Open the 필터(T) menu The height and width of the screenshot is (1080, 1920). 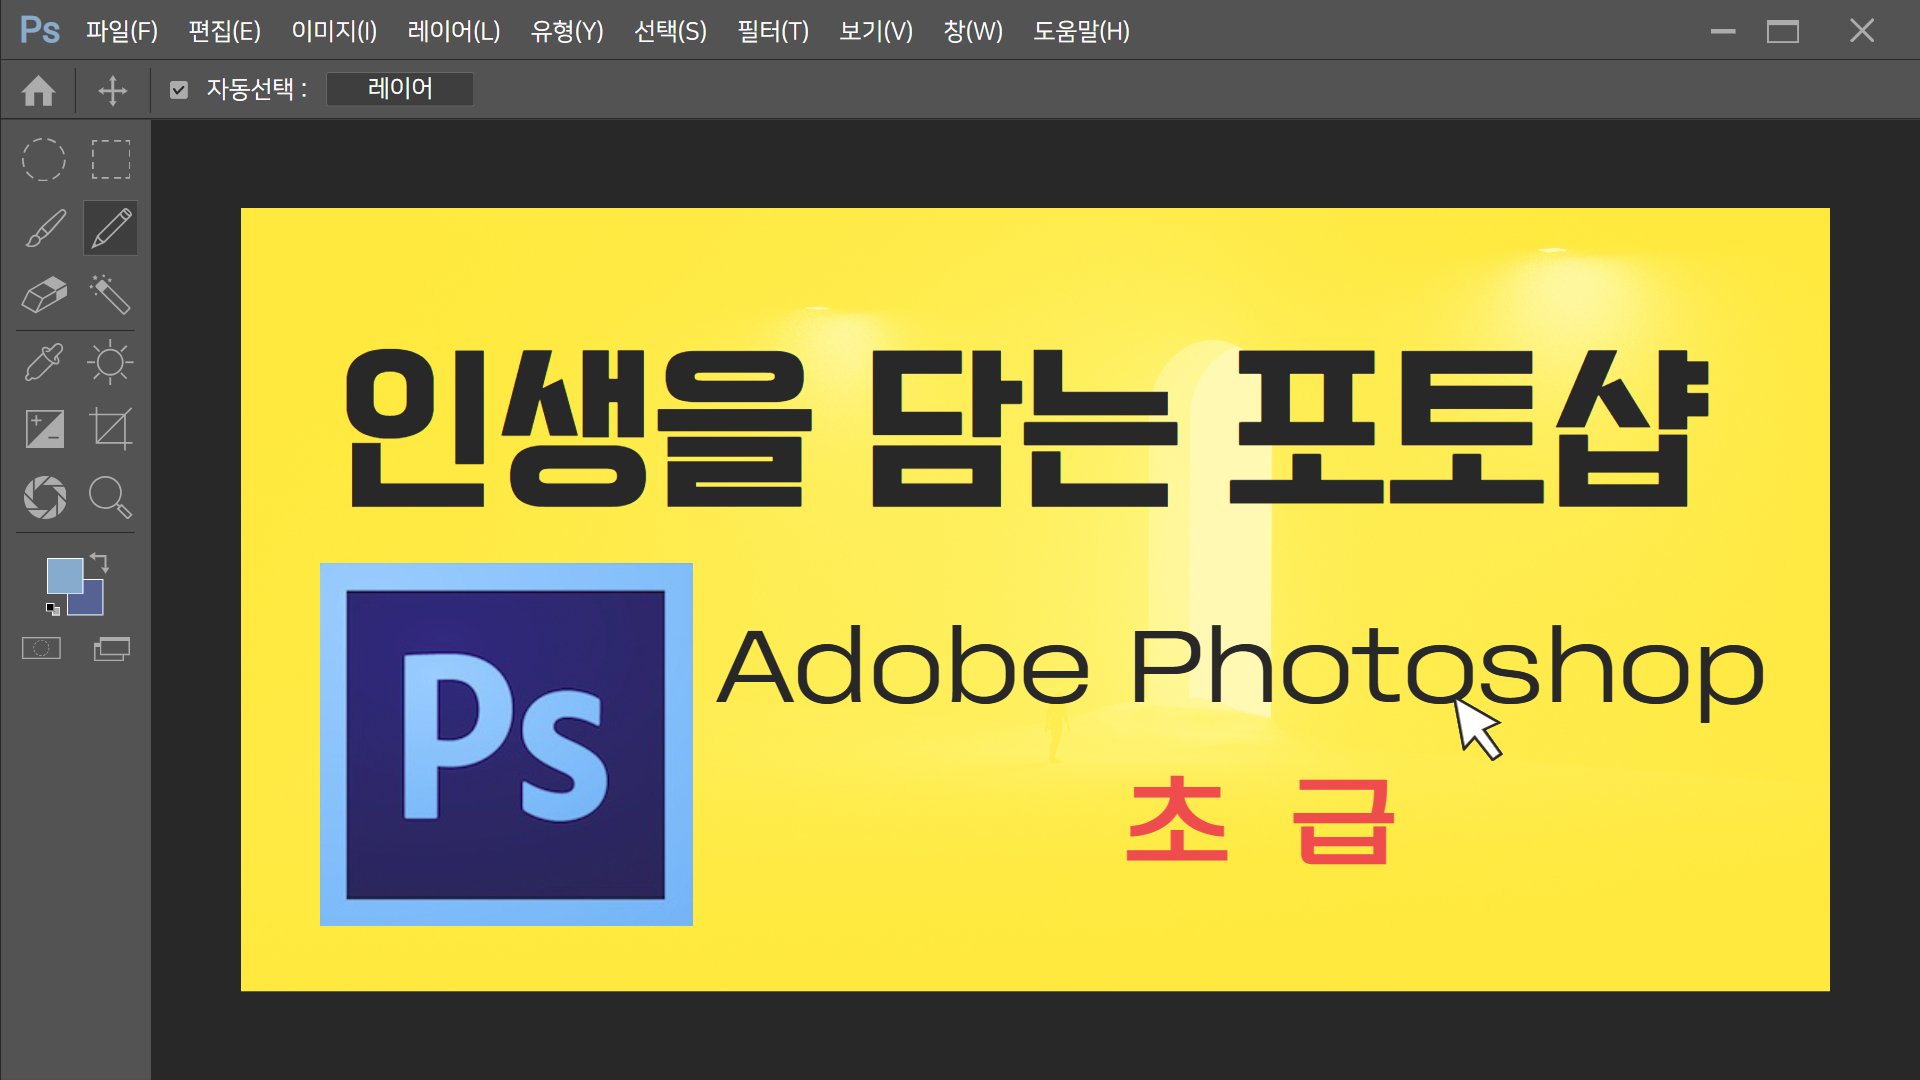tap(772, 31)
